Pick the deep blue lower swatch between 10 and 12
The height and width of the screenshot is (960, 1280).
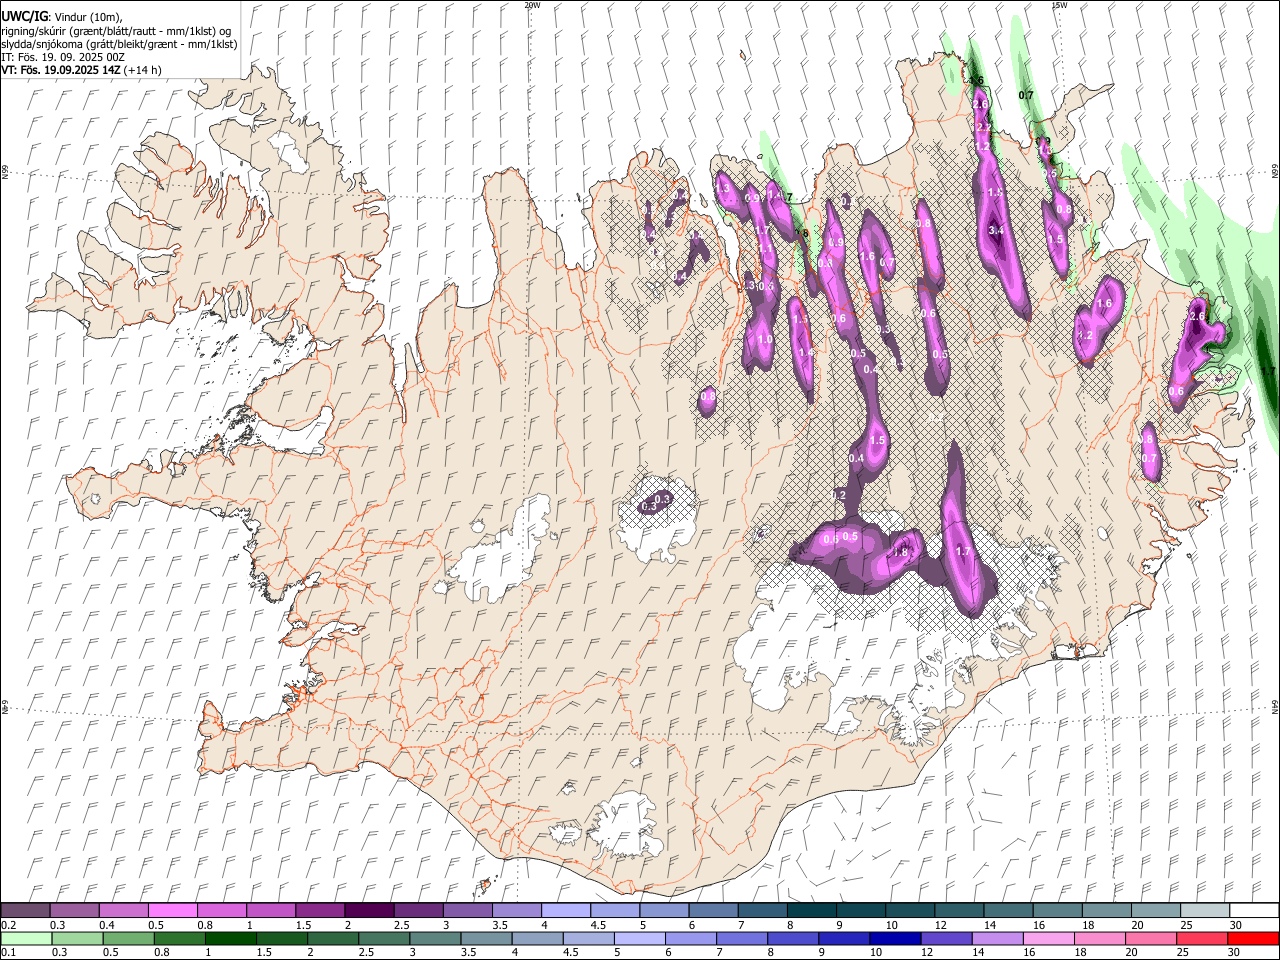pos(894,938)
